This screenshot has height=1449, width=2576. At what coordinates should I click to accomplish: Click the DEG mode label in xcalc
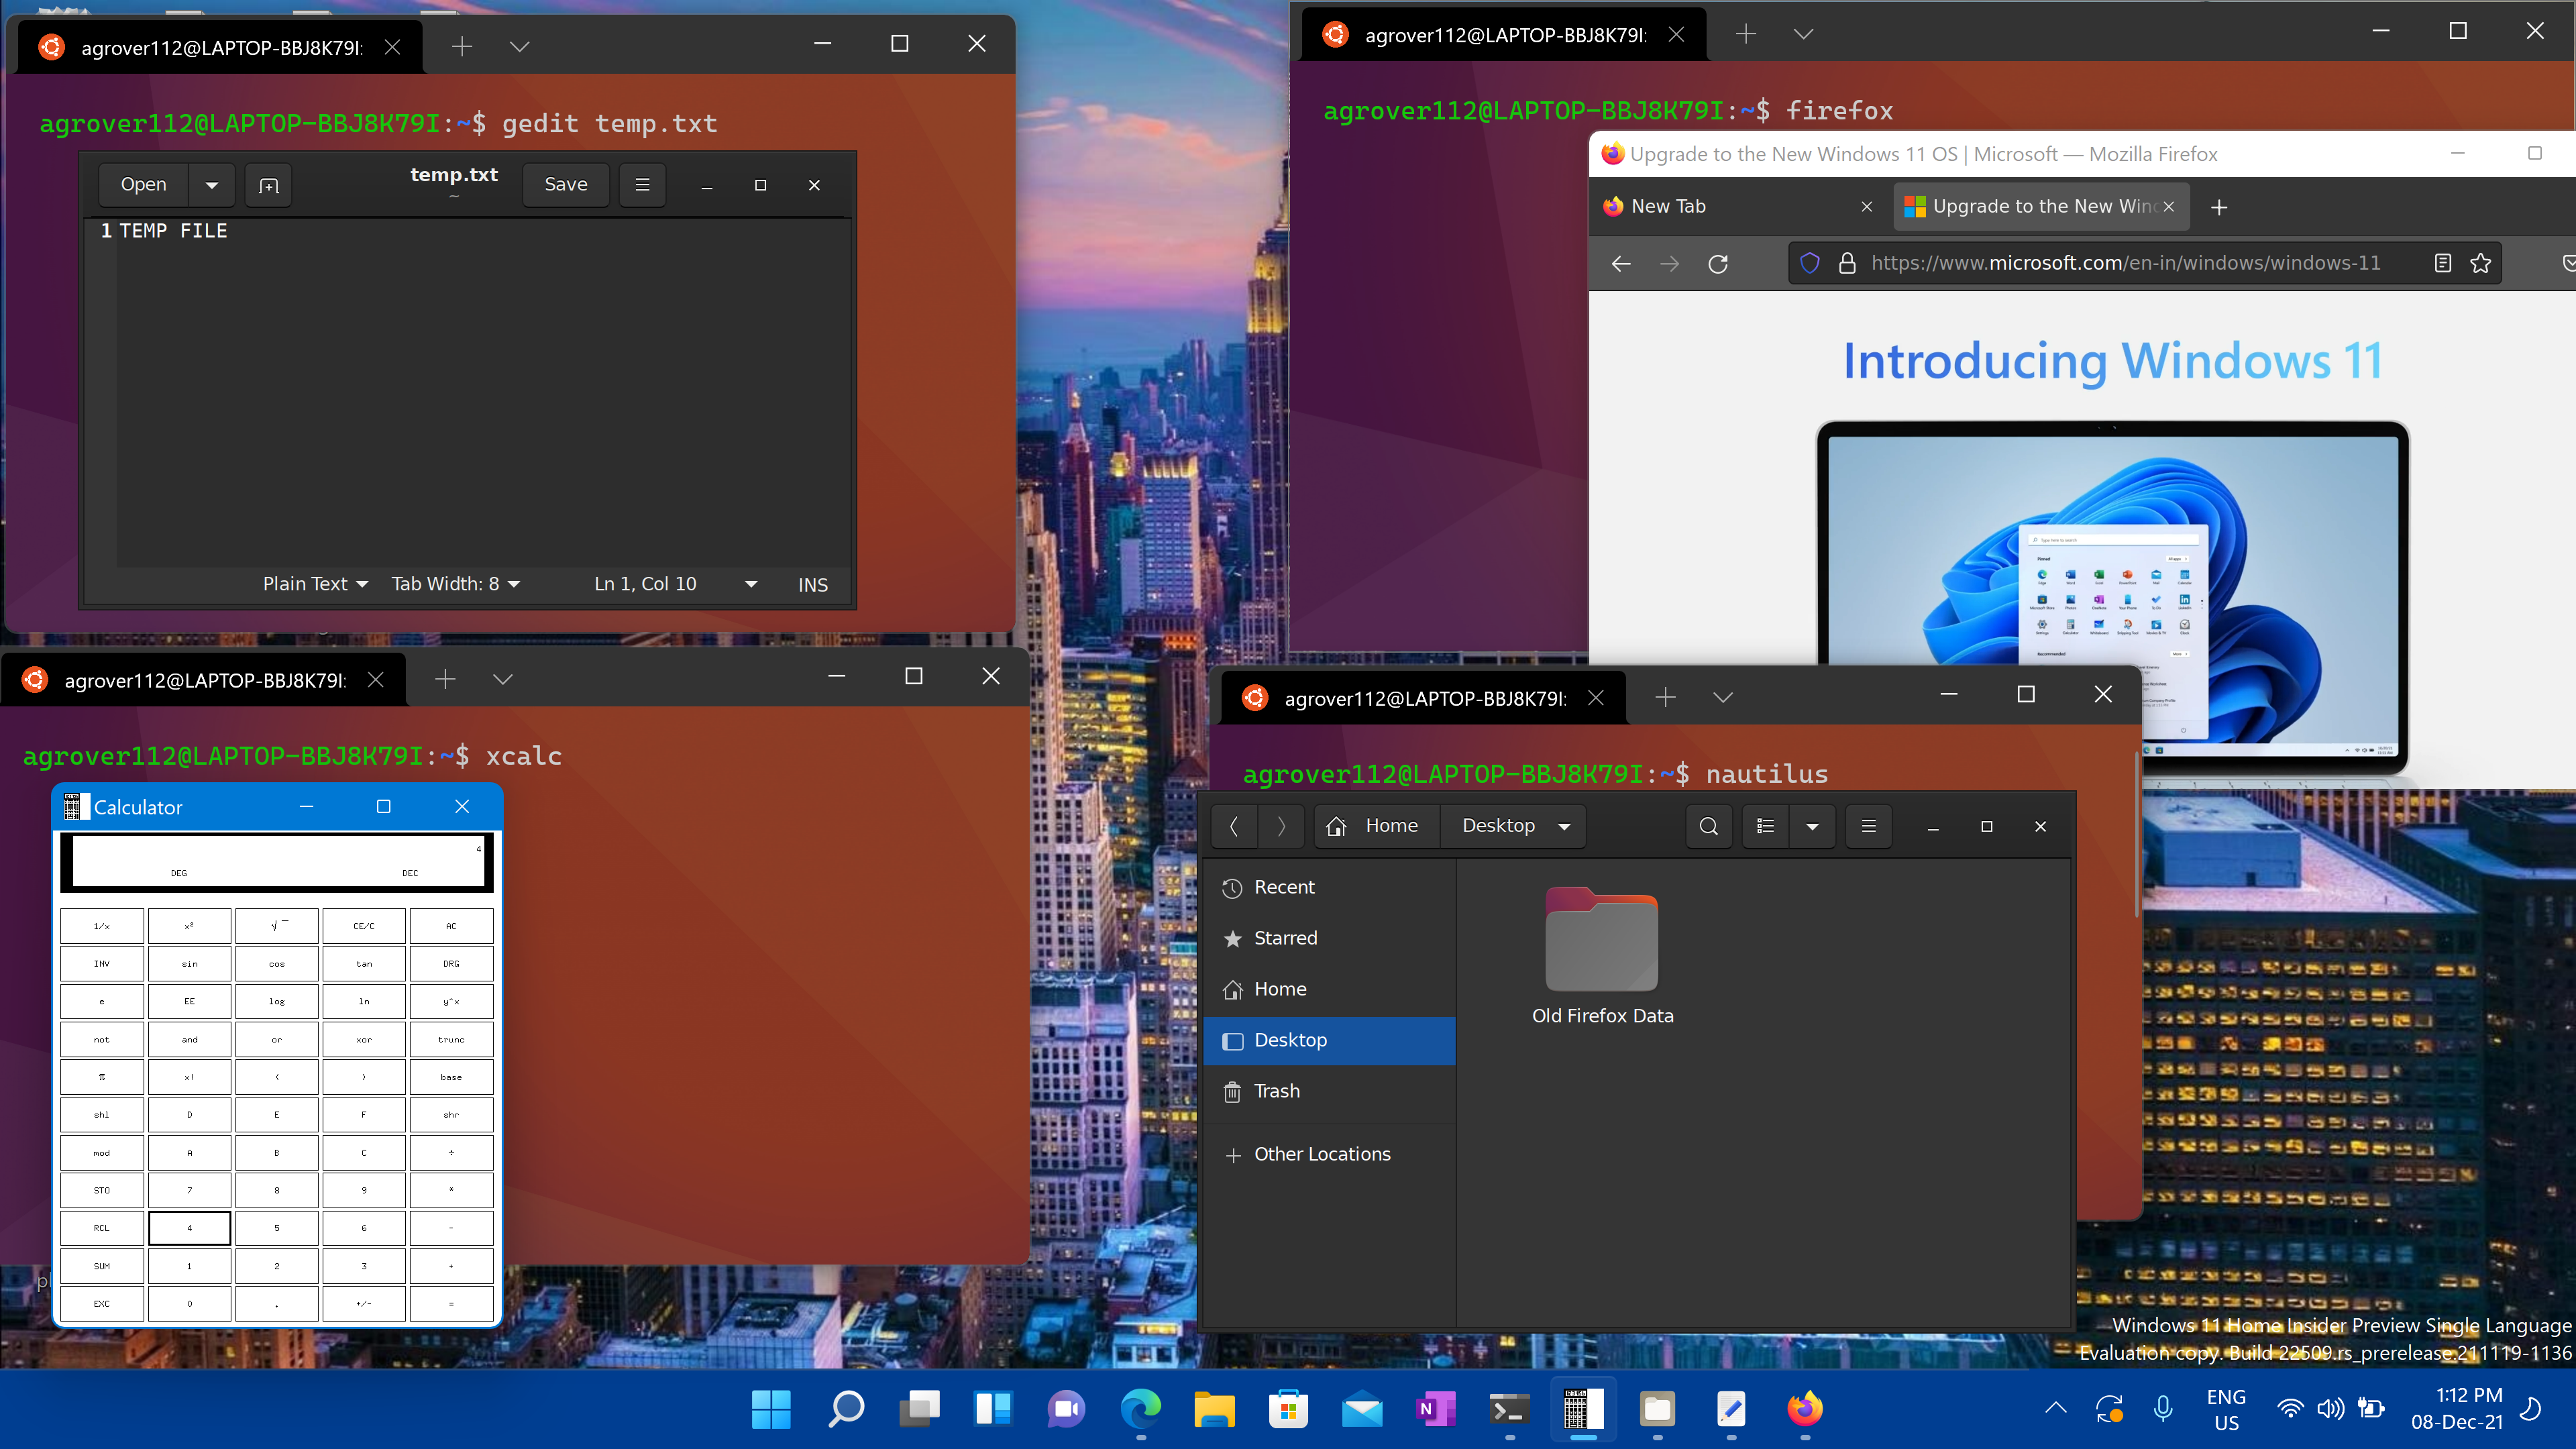(x=178, y=872)
